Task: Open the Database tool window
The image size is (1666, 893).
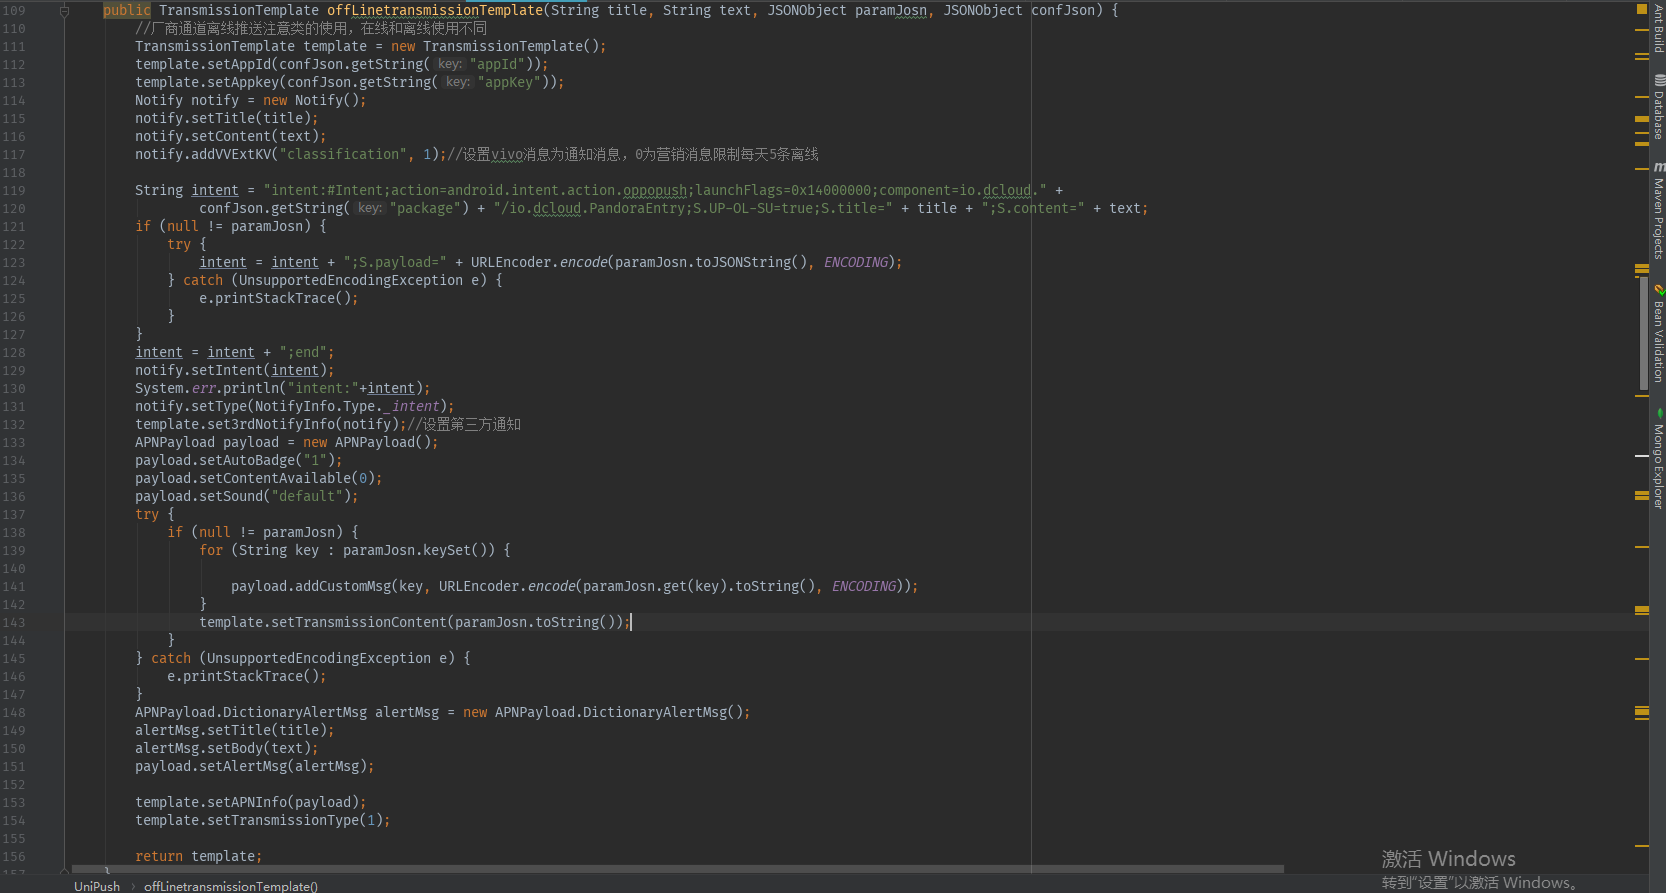Action: click(1658, 108)
